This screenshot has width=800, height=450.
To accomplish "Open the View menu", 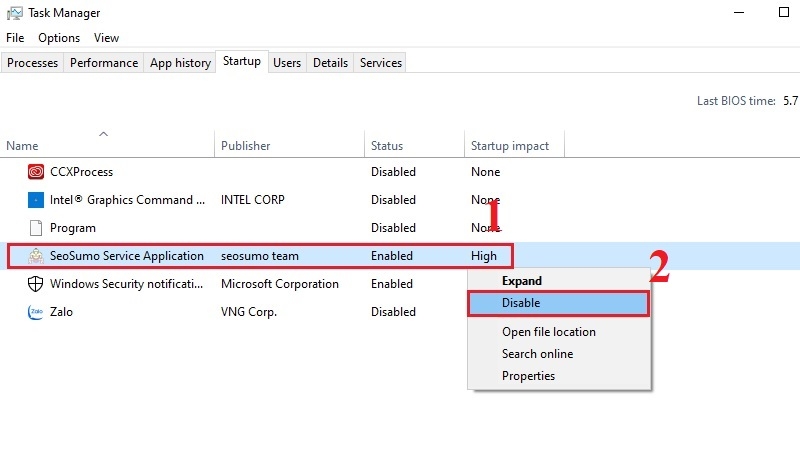I will (x=106, y=38).
